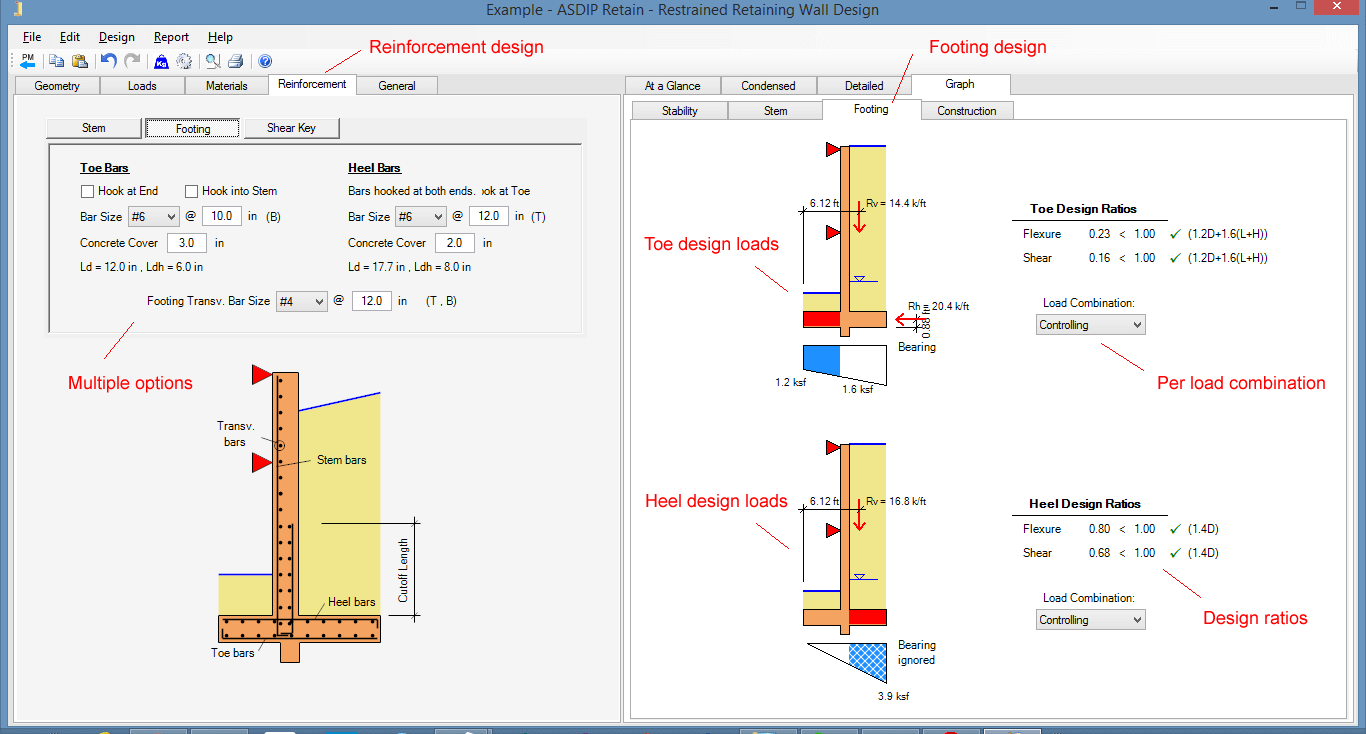Click the Shear Key button
The width and height of the screenshot is (1366, 734).
coord(292,128)
